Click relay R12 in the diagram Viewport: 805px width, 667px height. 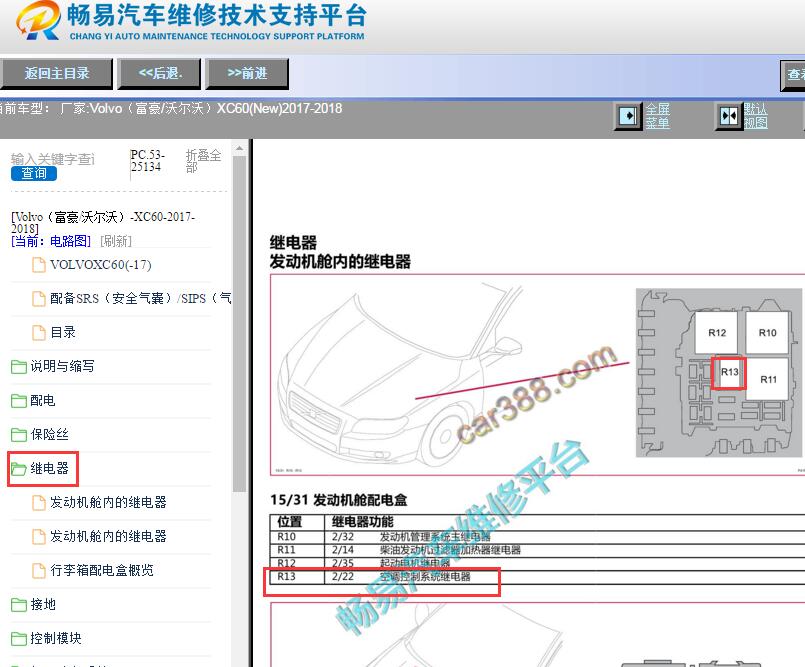[x=717, y=333]
